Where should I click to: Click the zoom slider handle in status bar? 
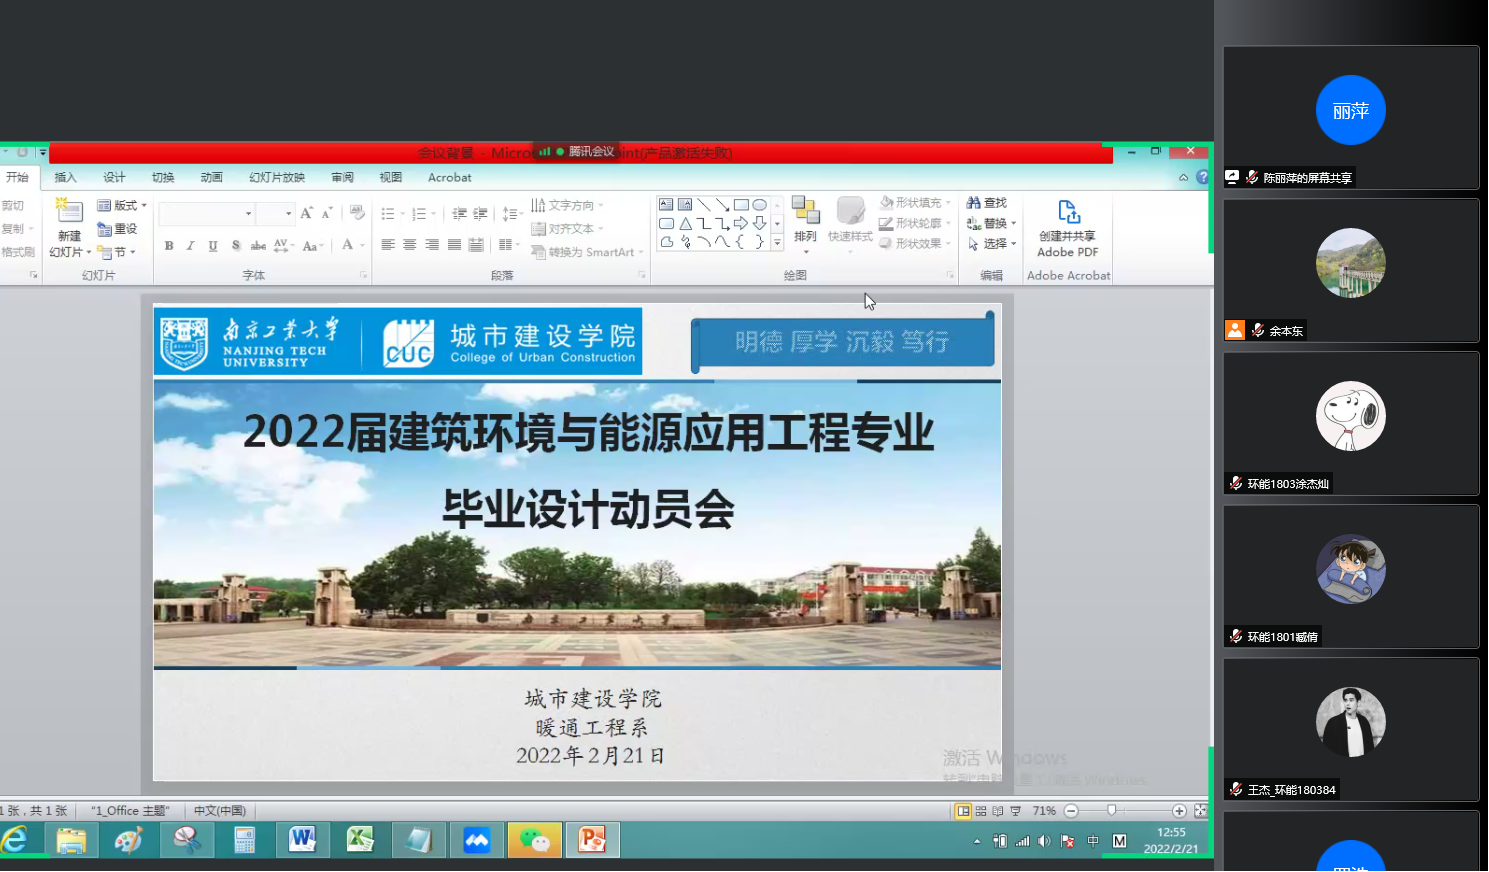coord(1111,811)
